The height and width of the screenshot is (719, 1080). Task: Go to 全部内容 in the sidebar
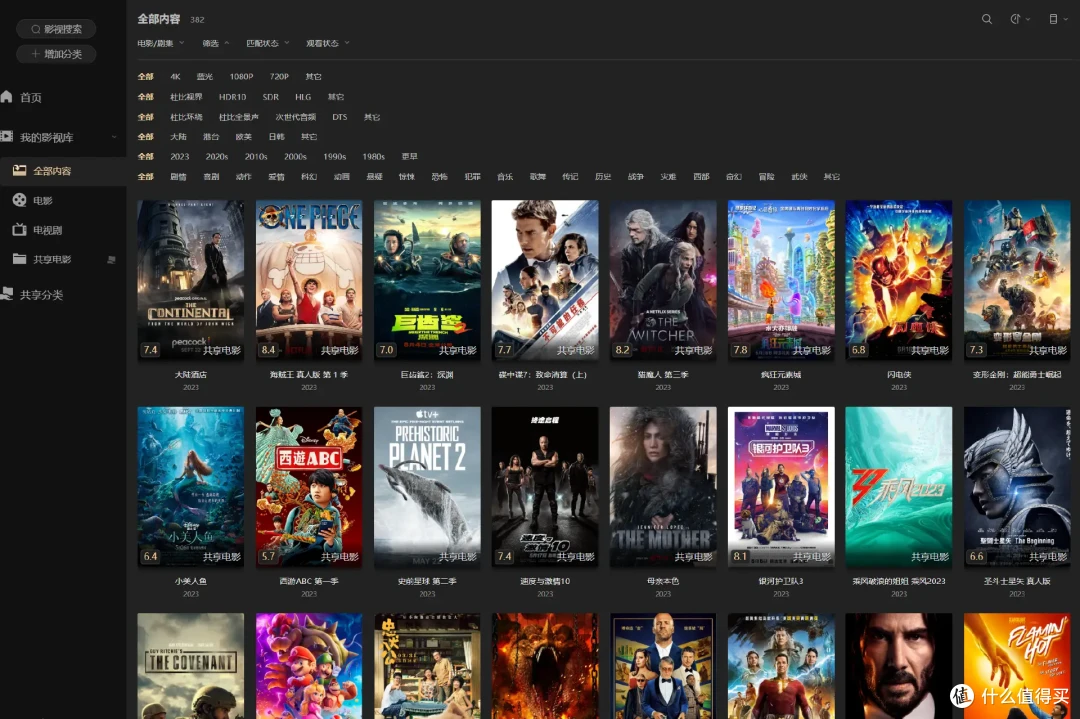(x=52, y=171)
